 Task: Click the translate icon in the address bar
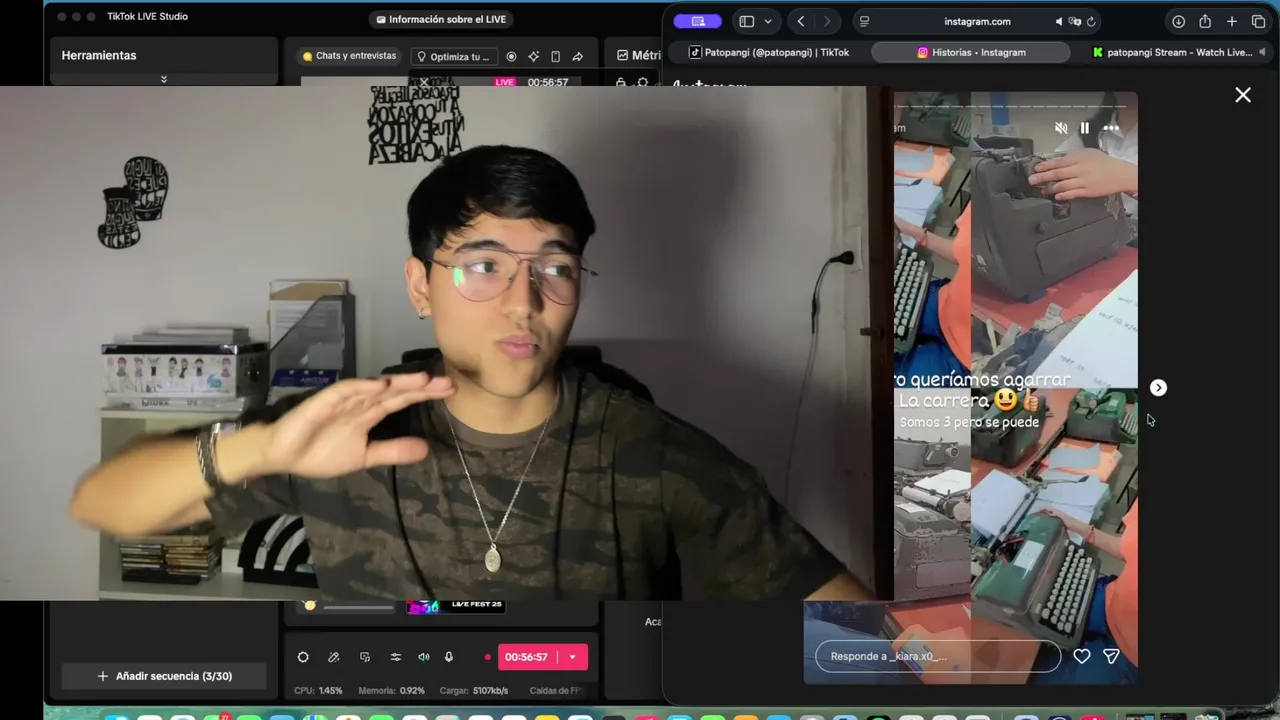pyautogui.click(x=1075, y=21)
